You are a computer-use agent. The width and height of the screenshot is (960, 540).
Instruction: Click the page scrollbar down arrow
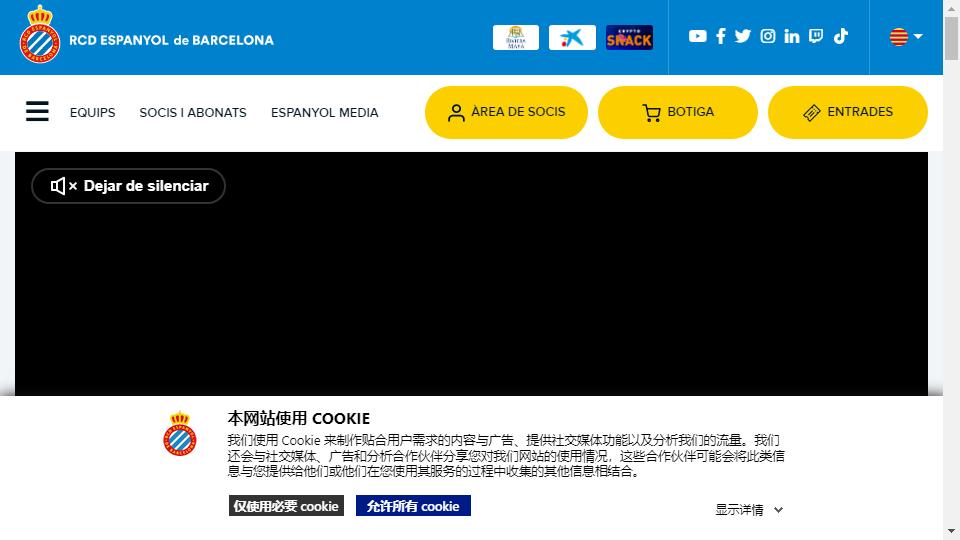951,531
